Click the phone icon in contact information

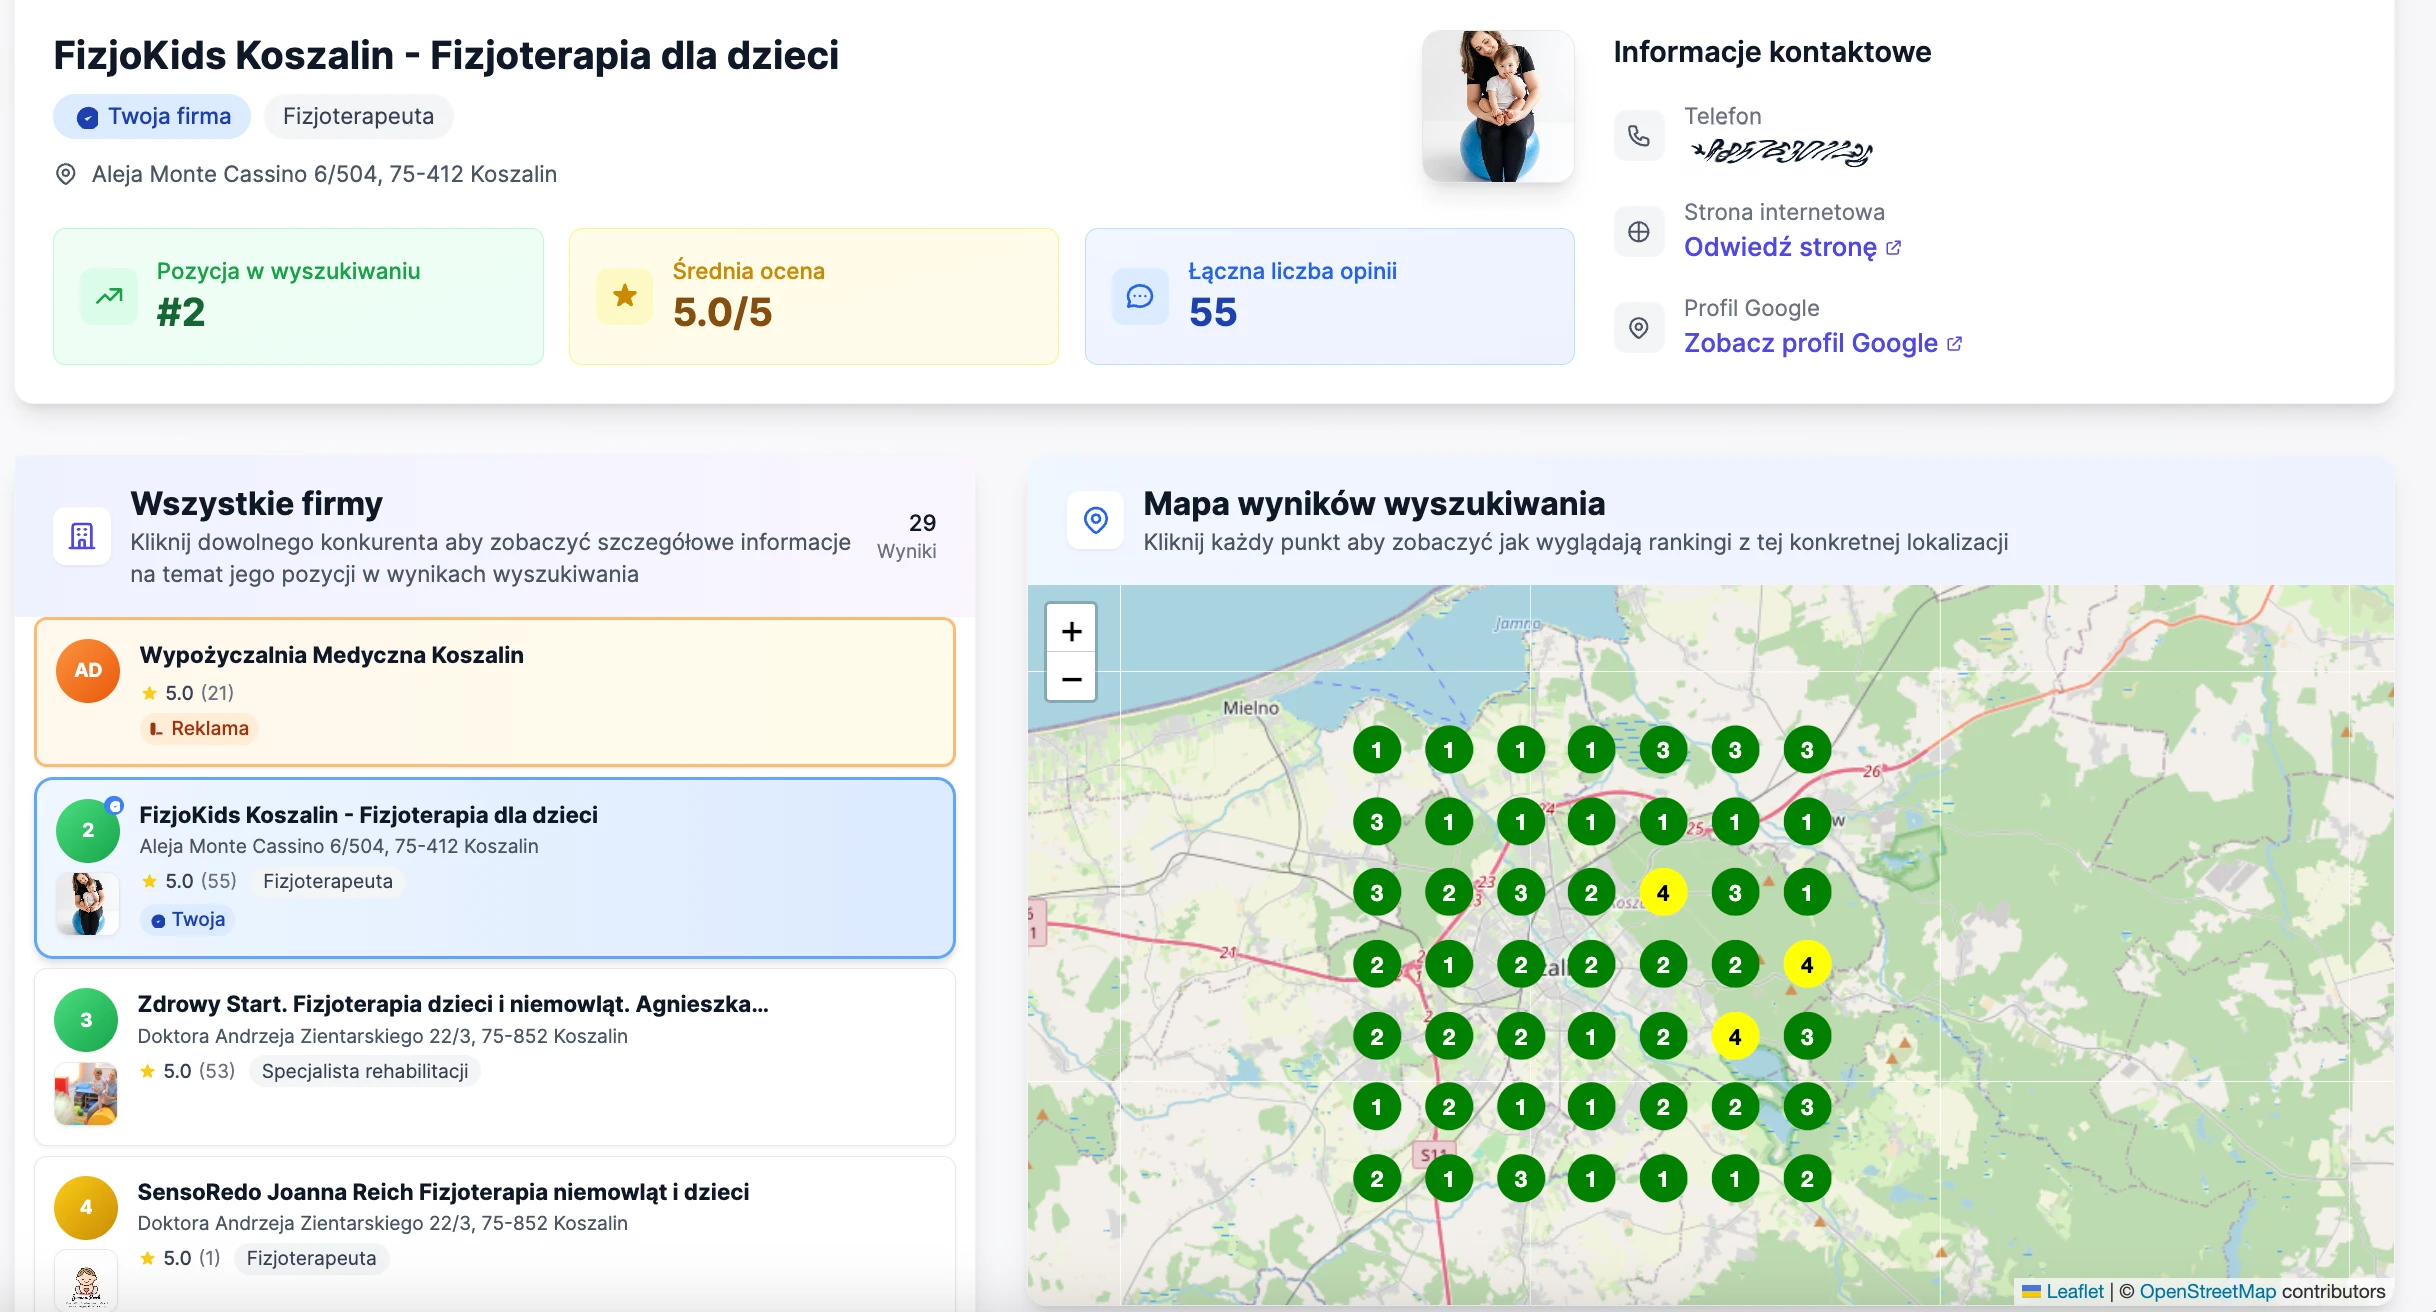click(1640, 135)
